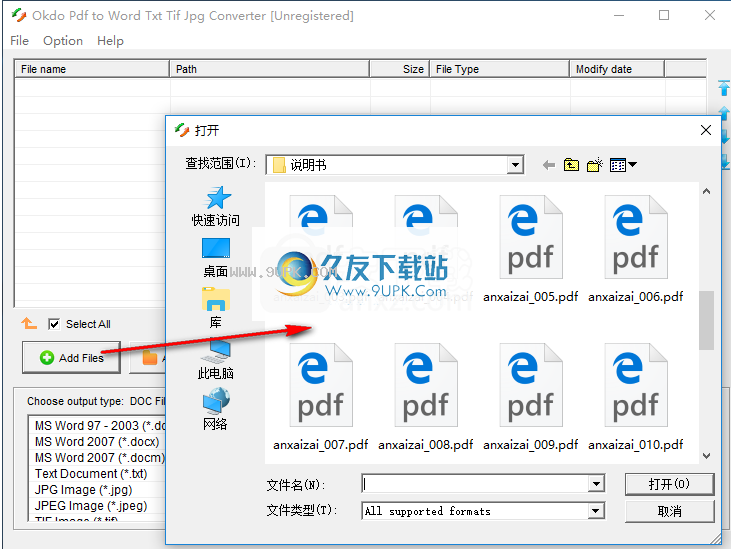Click the File Type column header
This screenshot has width=731, height=549.
pos(499,69)
